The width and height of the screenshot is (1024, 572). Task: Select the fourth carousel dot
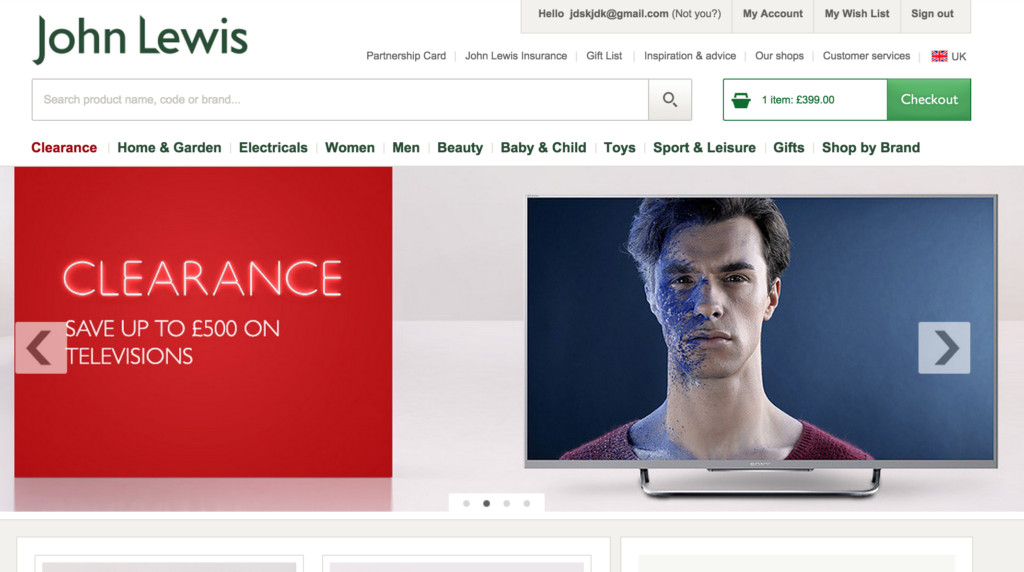point(526,503)
